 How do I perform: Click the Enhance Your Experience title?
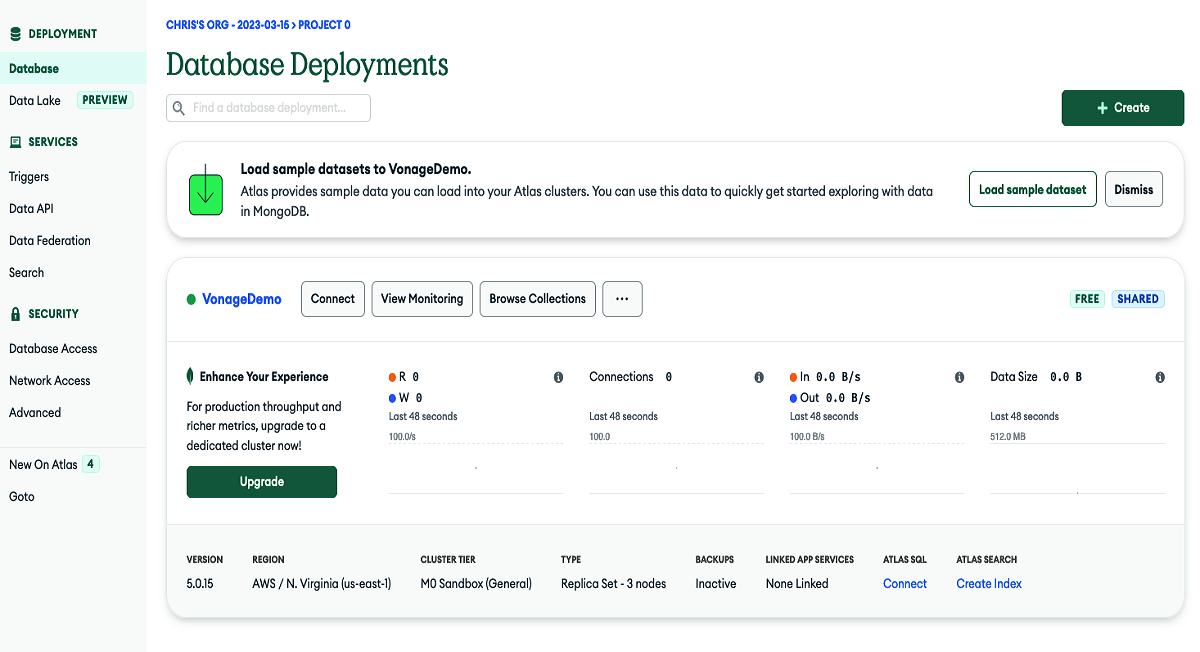tap(264, 377)
